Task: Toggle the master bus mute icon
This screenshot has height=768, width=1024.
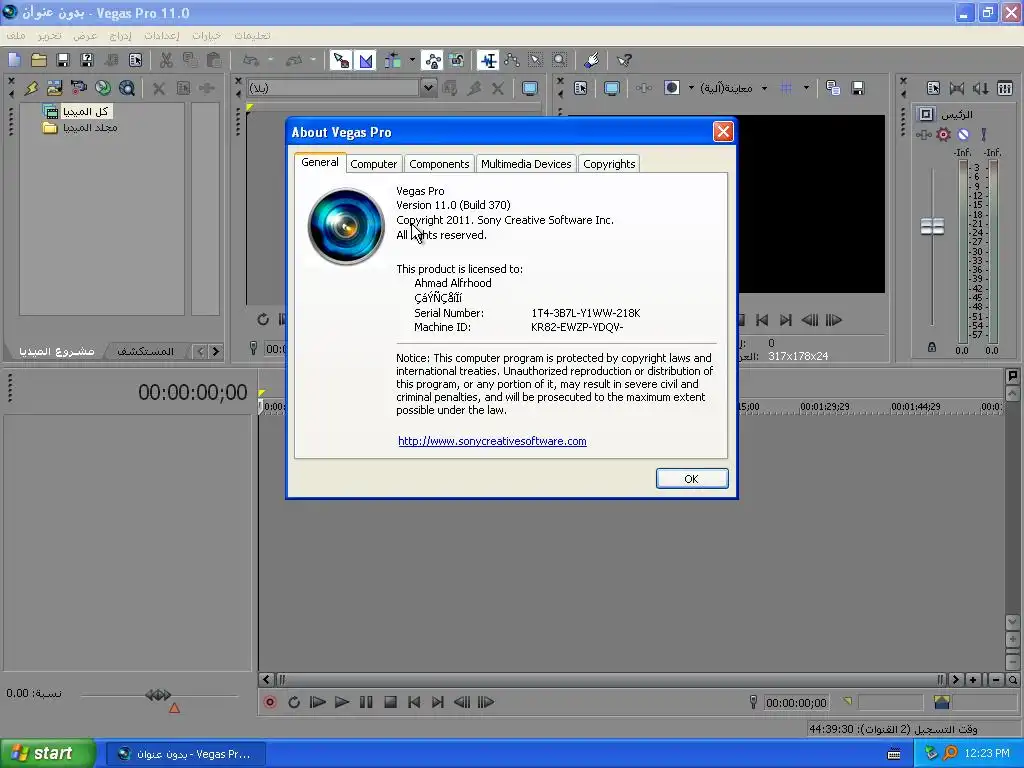Action: (963, 135)
